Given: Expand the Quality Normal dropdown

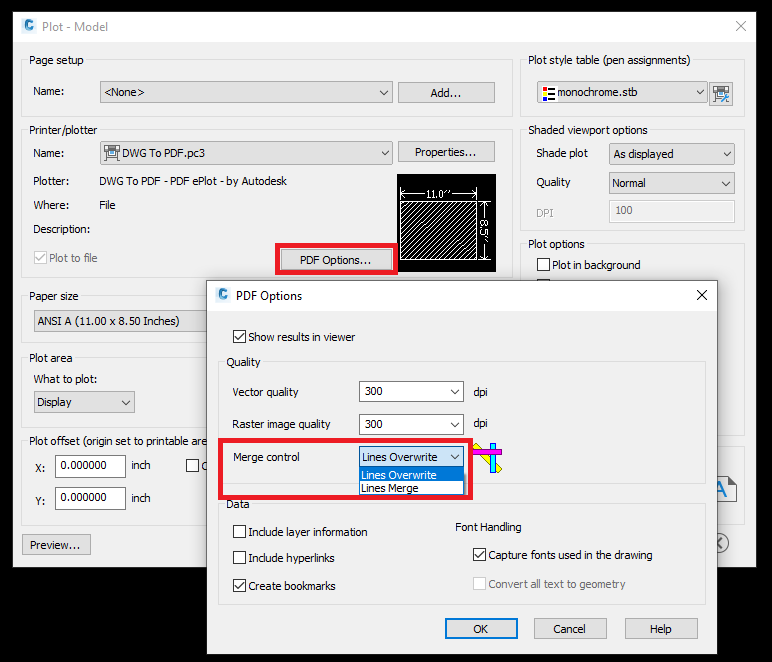Looking at the screenshot, I should [672, 183].
